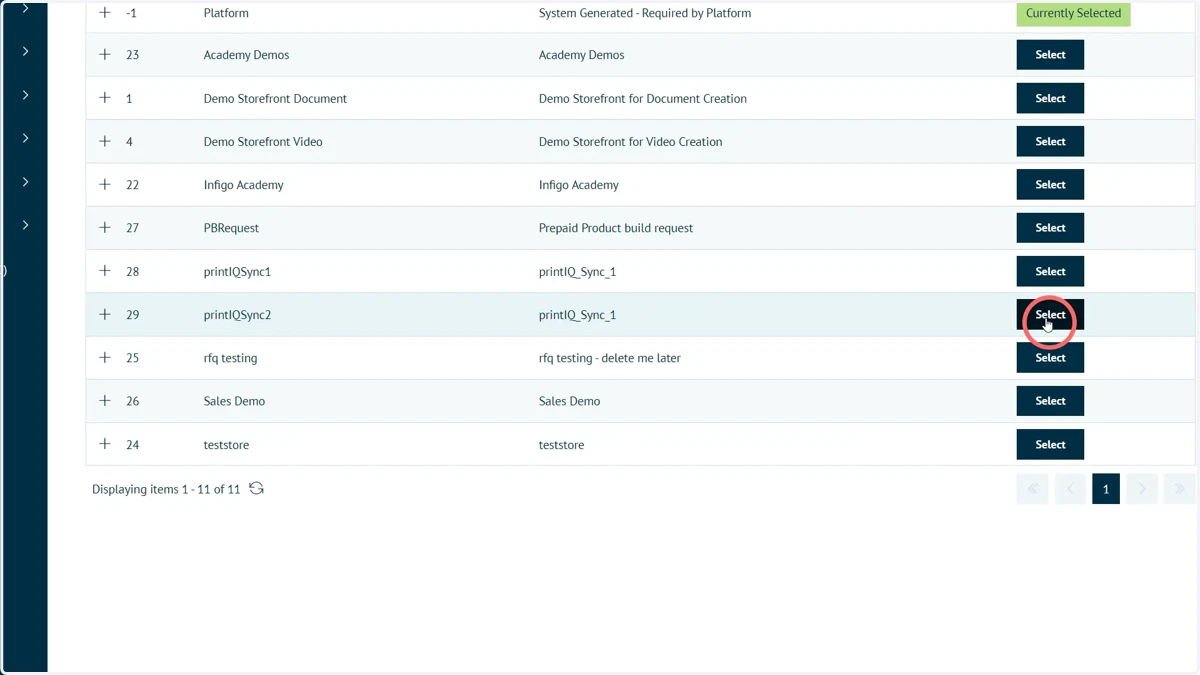Click the ID '-1' cell
The width and height of the screenshot is (1200, 675).
(131, 13)
